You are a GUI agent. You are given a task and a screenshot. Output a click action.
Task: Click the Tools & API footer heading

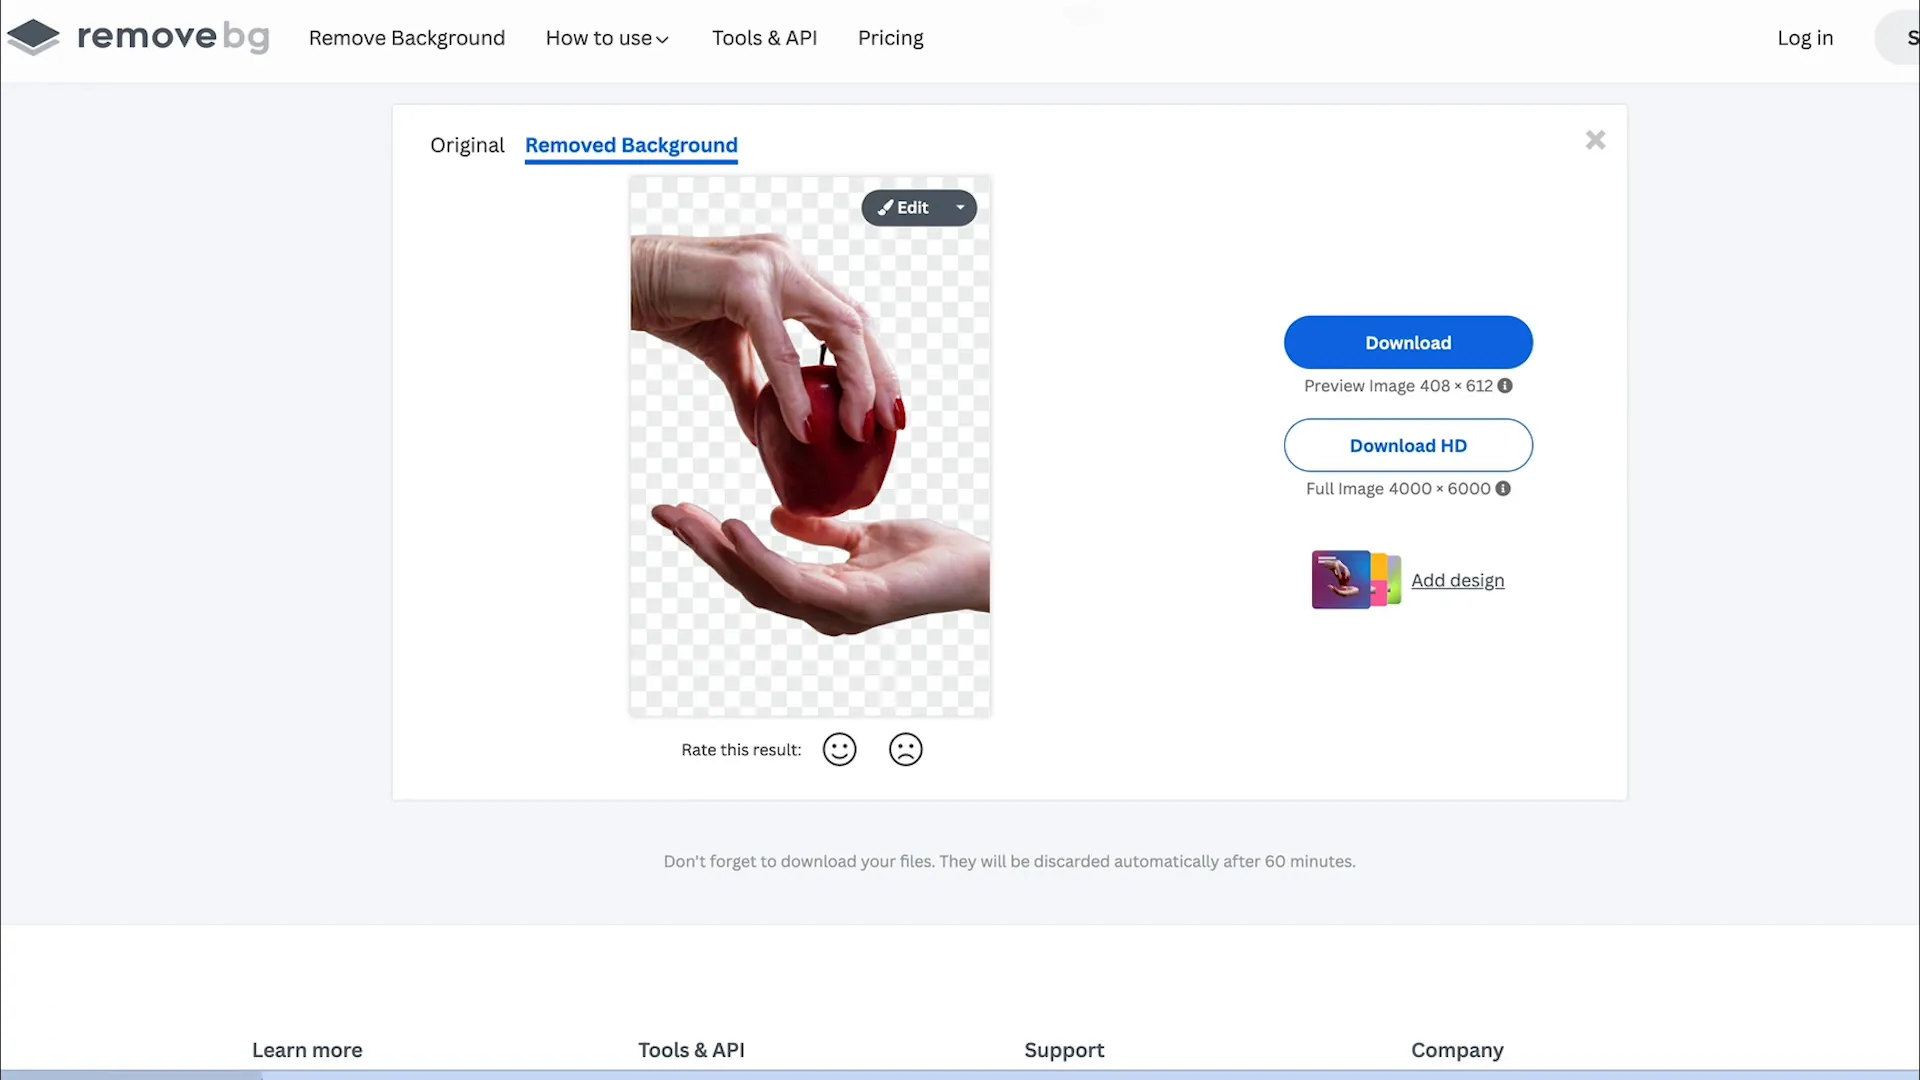pyautogui.click(x=691, y=1050)
